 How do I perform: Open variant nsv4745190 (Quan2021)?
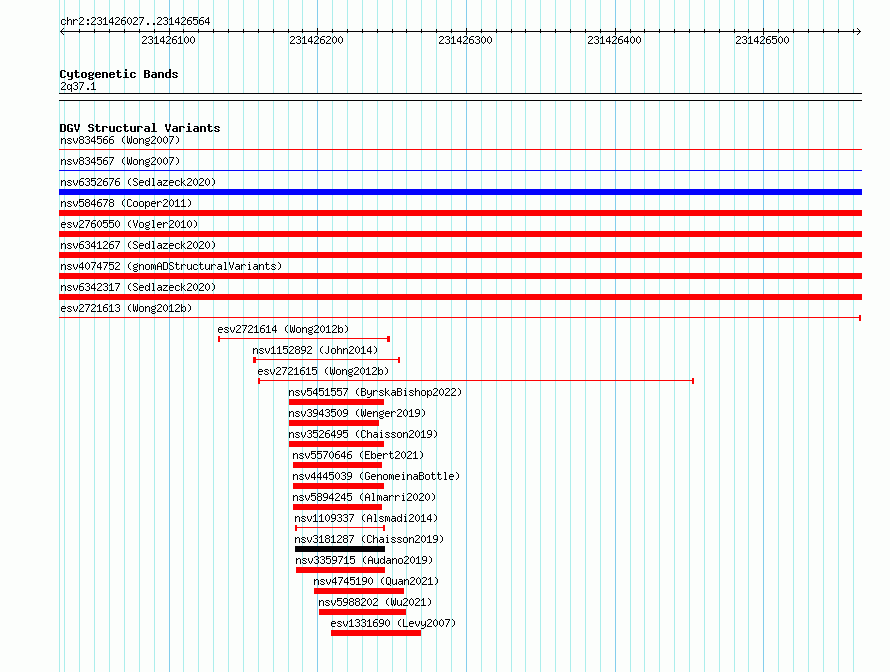pos(376,581)
